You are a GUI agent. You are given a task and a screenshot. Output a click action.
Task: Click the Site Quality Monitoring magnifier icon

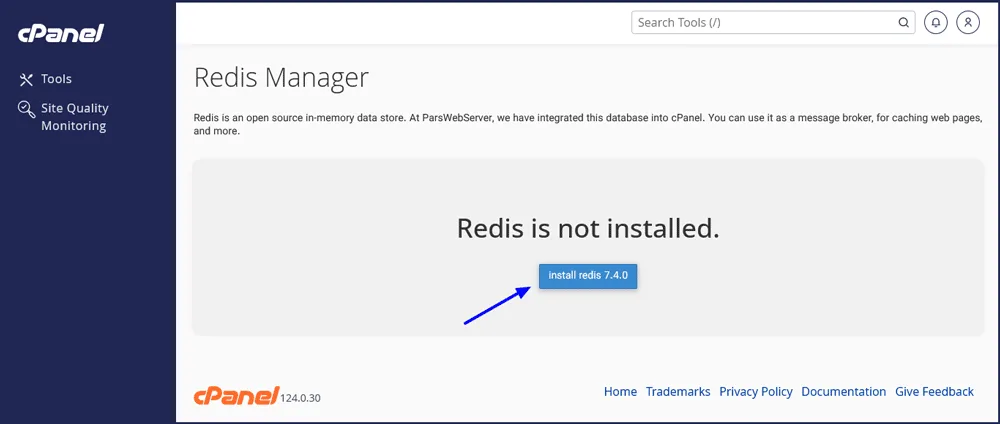click(x=27, y=110)
